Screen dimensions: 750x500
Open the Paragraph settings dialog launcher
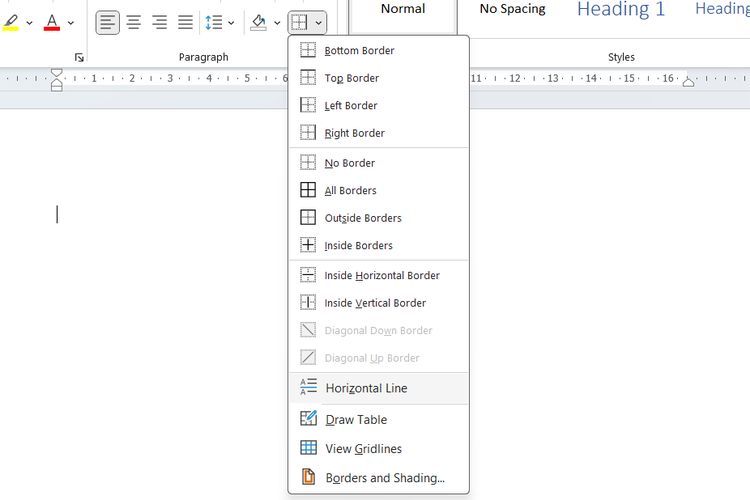coord(79,58)
